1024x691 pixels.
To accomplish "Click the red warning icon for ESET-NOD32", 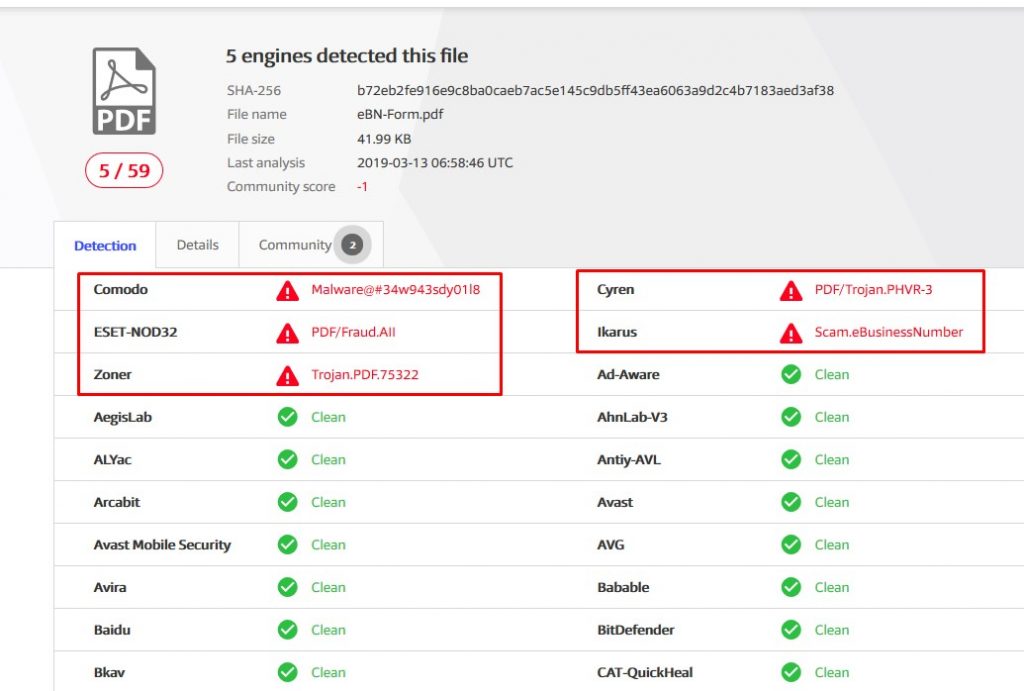I will click(287, 332).
